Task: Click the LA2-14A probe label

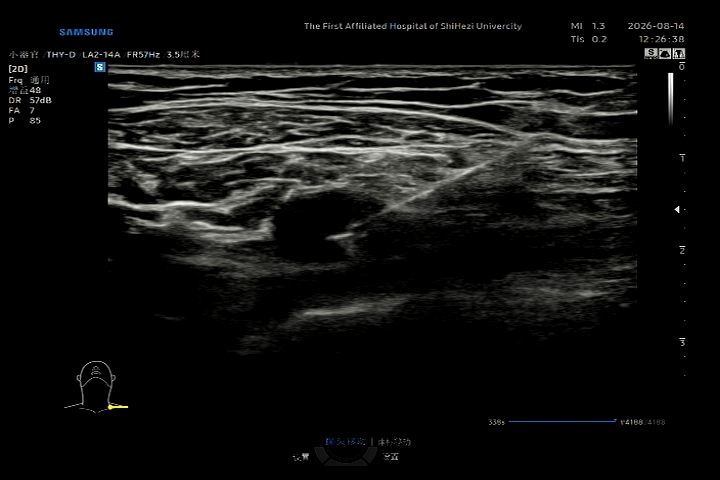Action: click(101, 55)
